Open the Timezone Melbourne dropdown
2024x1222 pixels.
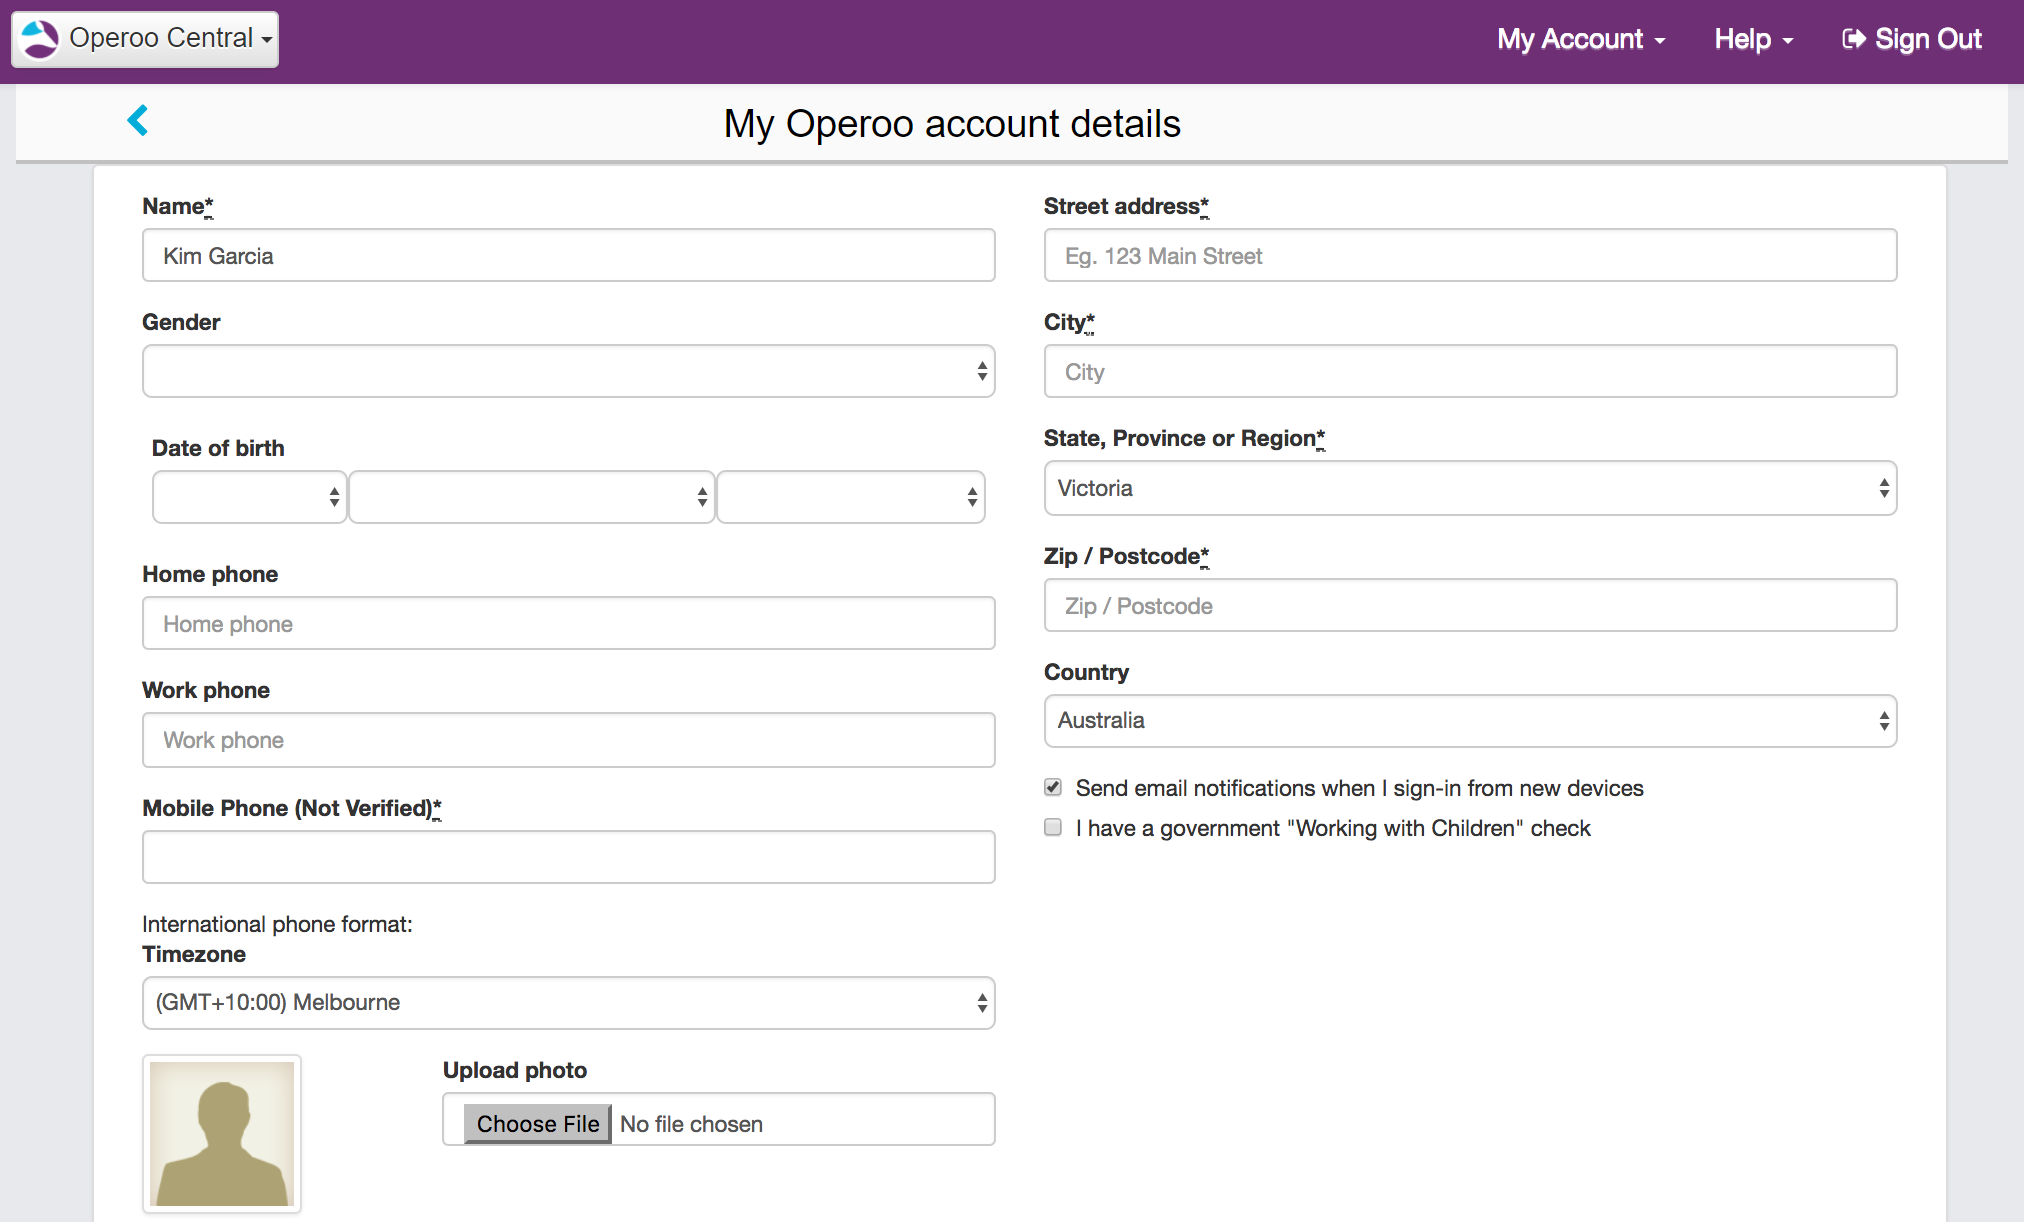point(568,1002)
